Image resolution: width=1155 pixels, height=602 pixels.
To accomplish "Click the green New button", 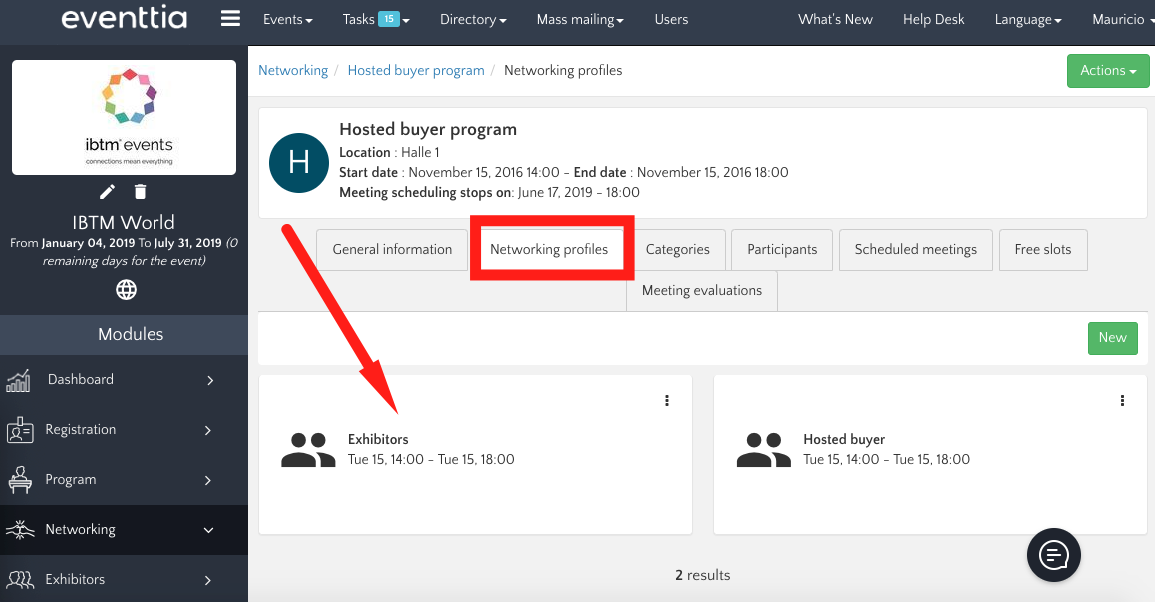I will click(1112, 338).
